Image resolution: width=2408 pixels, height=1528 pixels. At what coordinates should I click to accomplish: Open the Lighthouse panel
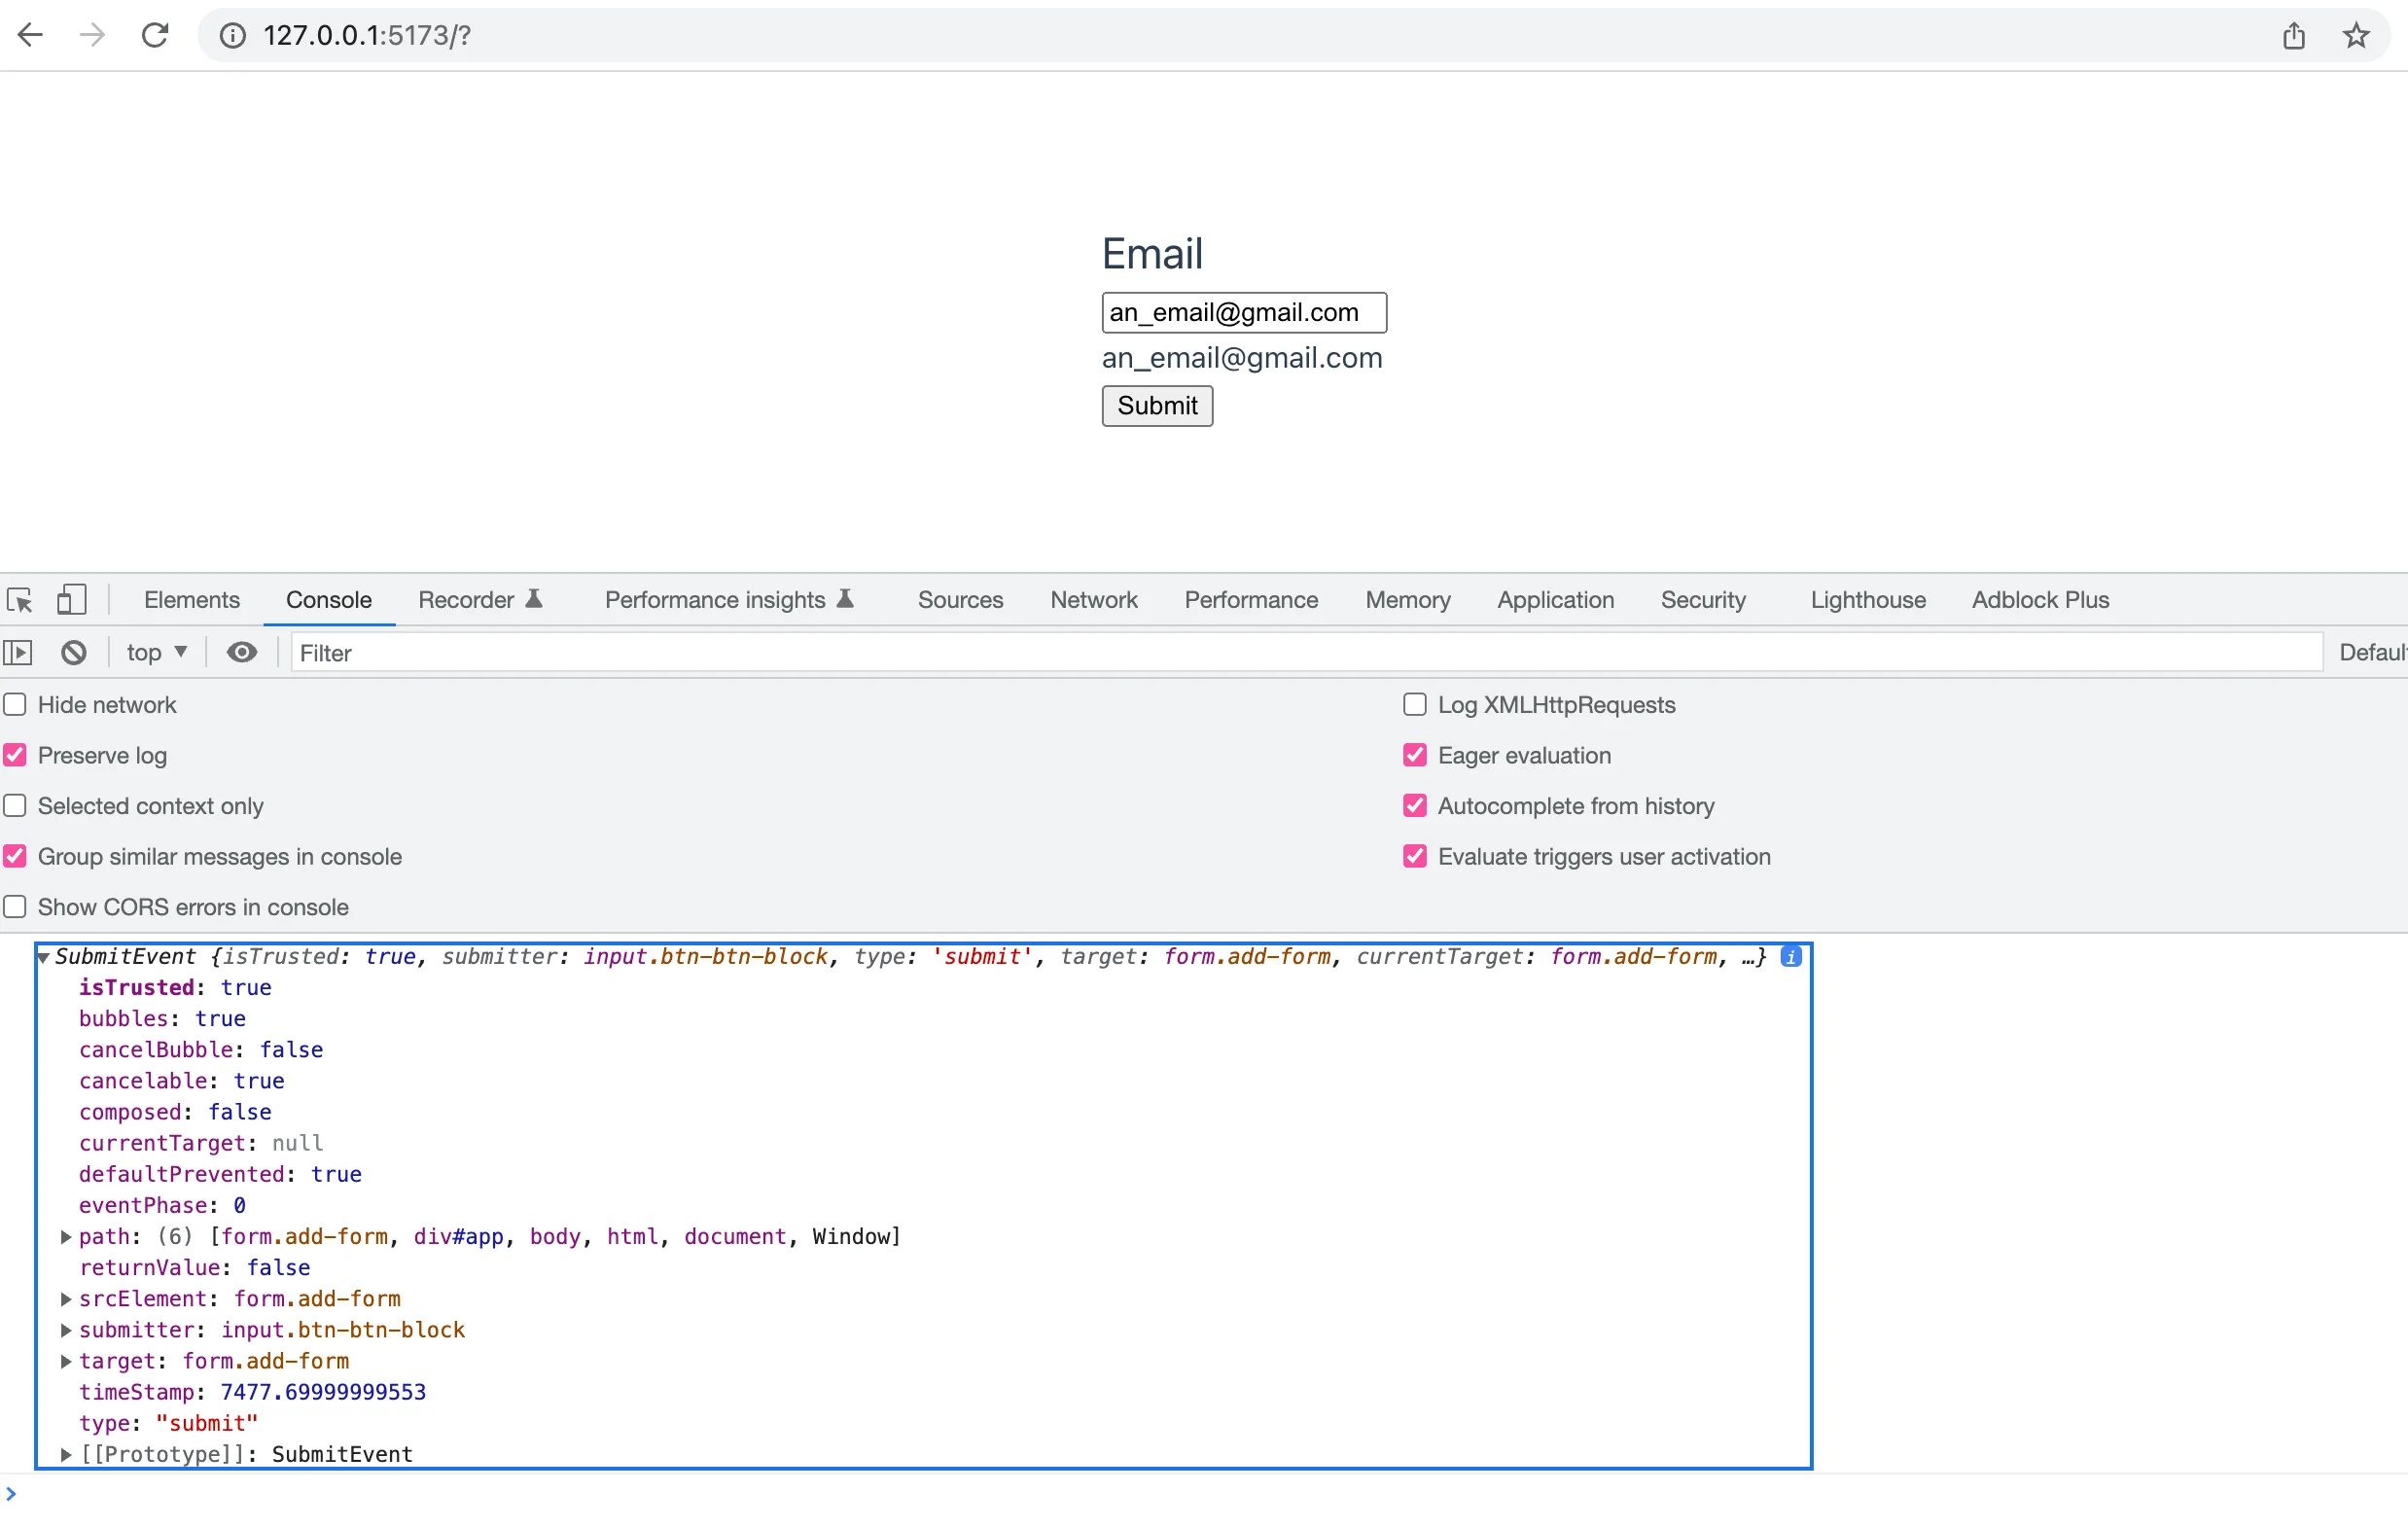[x=1867, y=600]
